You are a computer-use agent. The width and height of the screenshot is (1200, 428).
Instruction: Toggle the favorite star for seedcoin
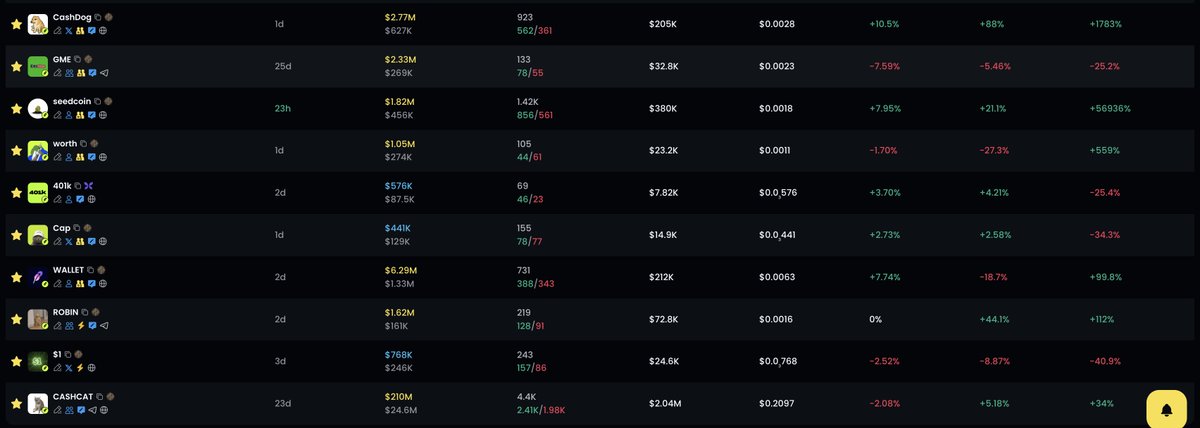pos(16,108)
